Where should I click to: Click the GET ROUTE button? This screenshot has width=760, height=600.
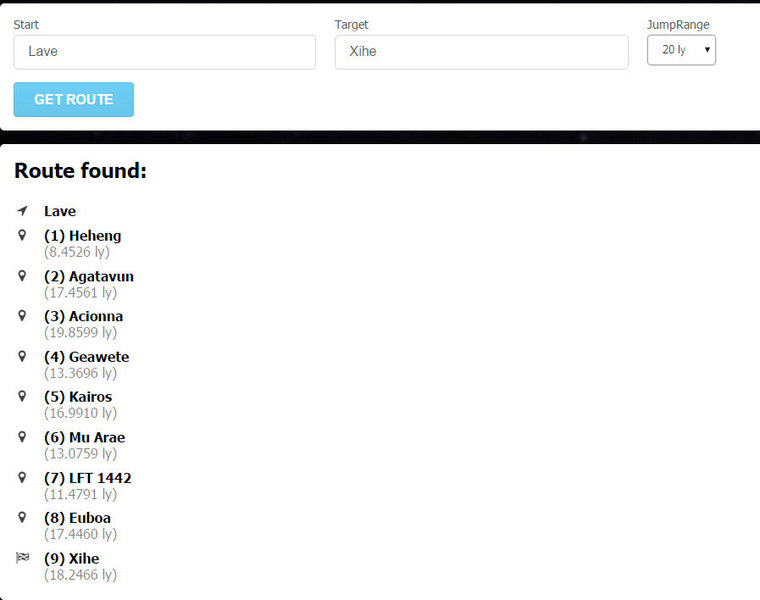tap(74, 99)
